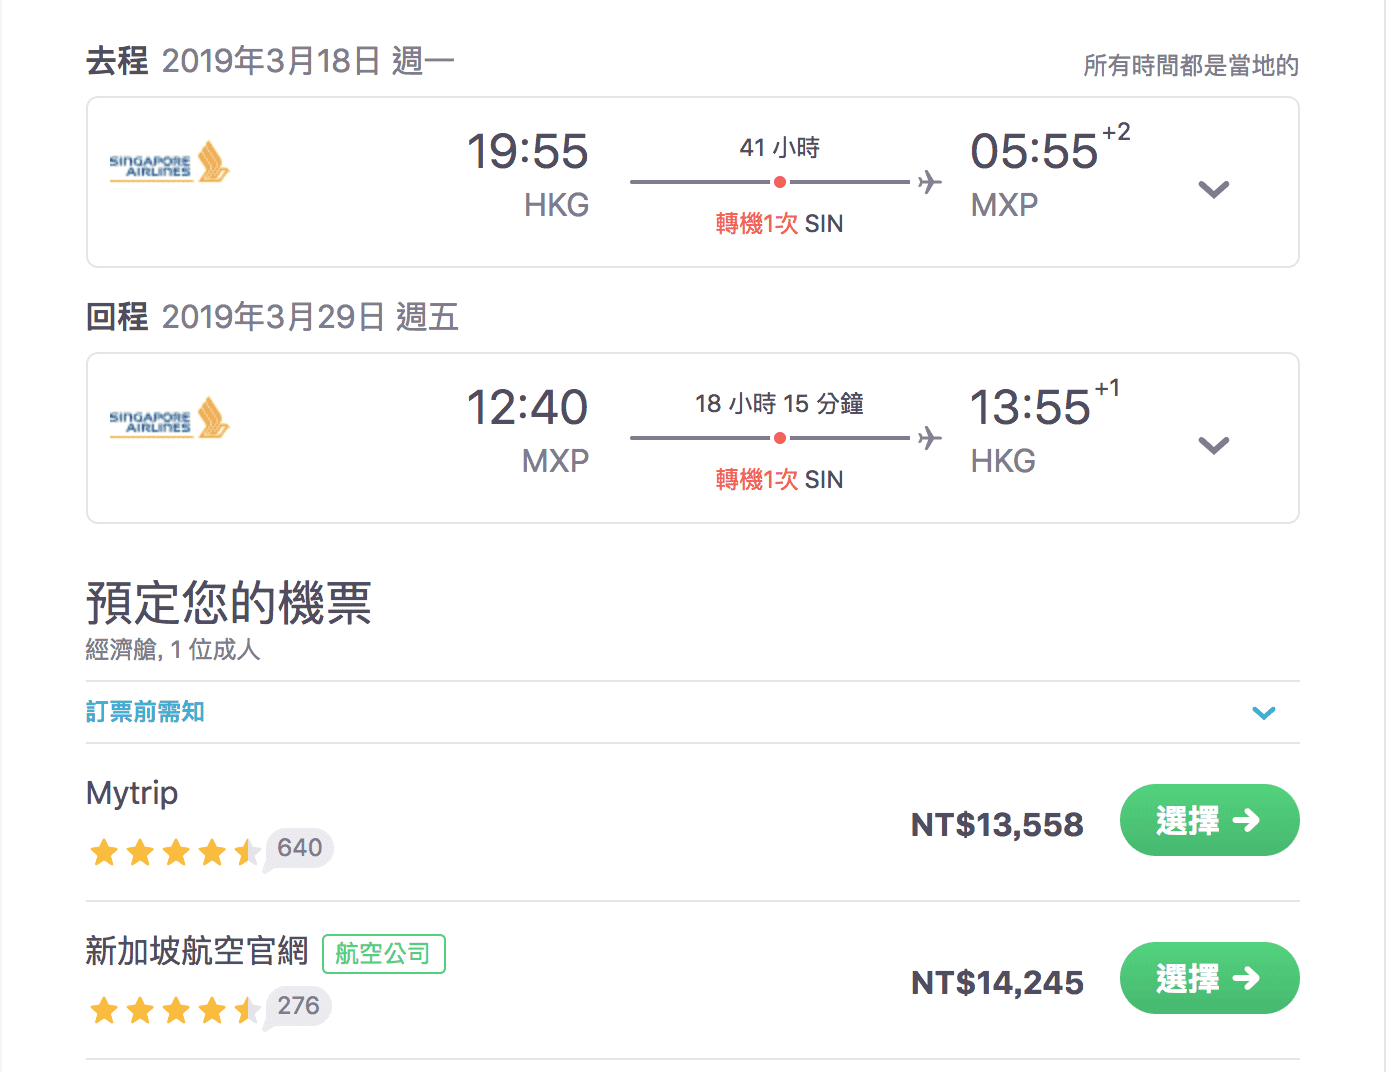This screenshot has height=1072, width=1386.
Task: Expand details of the outbound HKG–MXP flight
Action: coord(1213,189)
